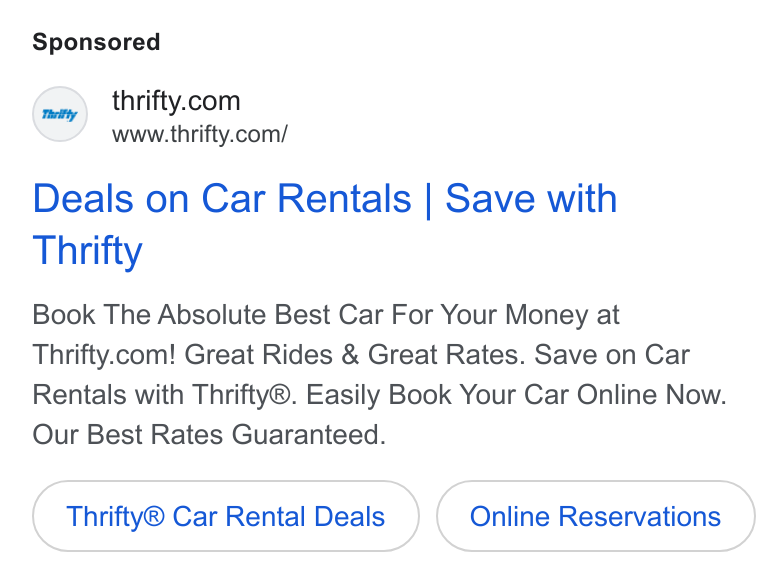Click Easily Book Your Car Online Now text
The width and height of the screenshot is (760, 584).
tap(516, 395)
